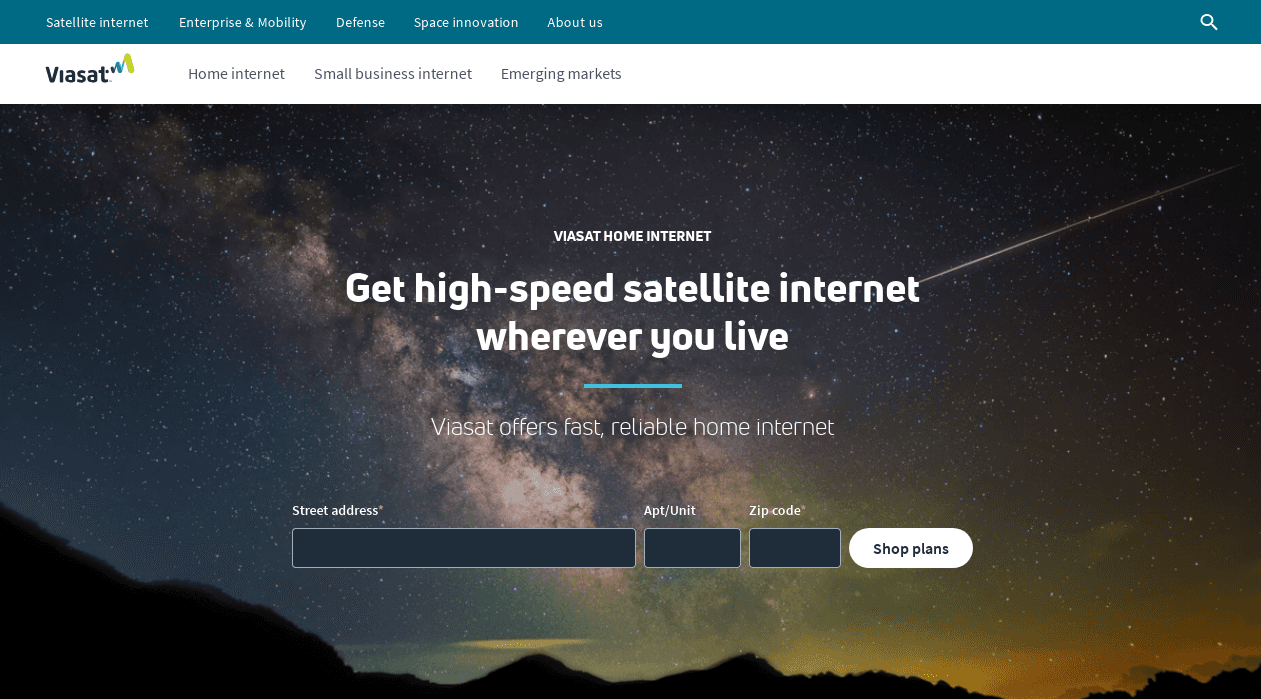Open Space innovation page
This screenshot has height=699, width=1261.
[466, 22]
